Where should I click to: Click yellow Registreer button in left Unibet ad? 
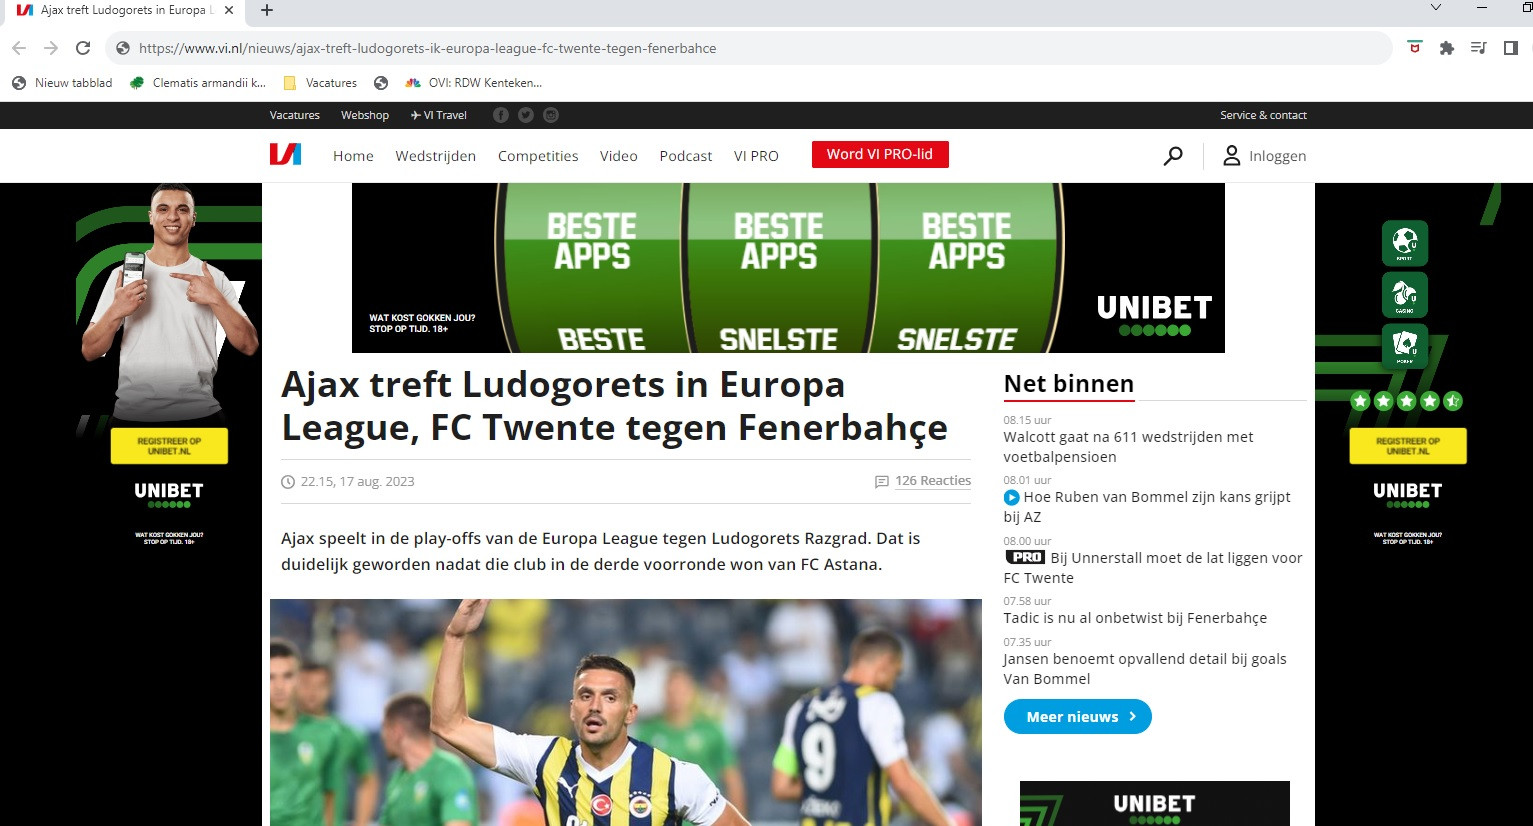pyautogui.click(x=169, y=446)
